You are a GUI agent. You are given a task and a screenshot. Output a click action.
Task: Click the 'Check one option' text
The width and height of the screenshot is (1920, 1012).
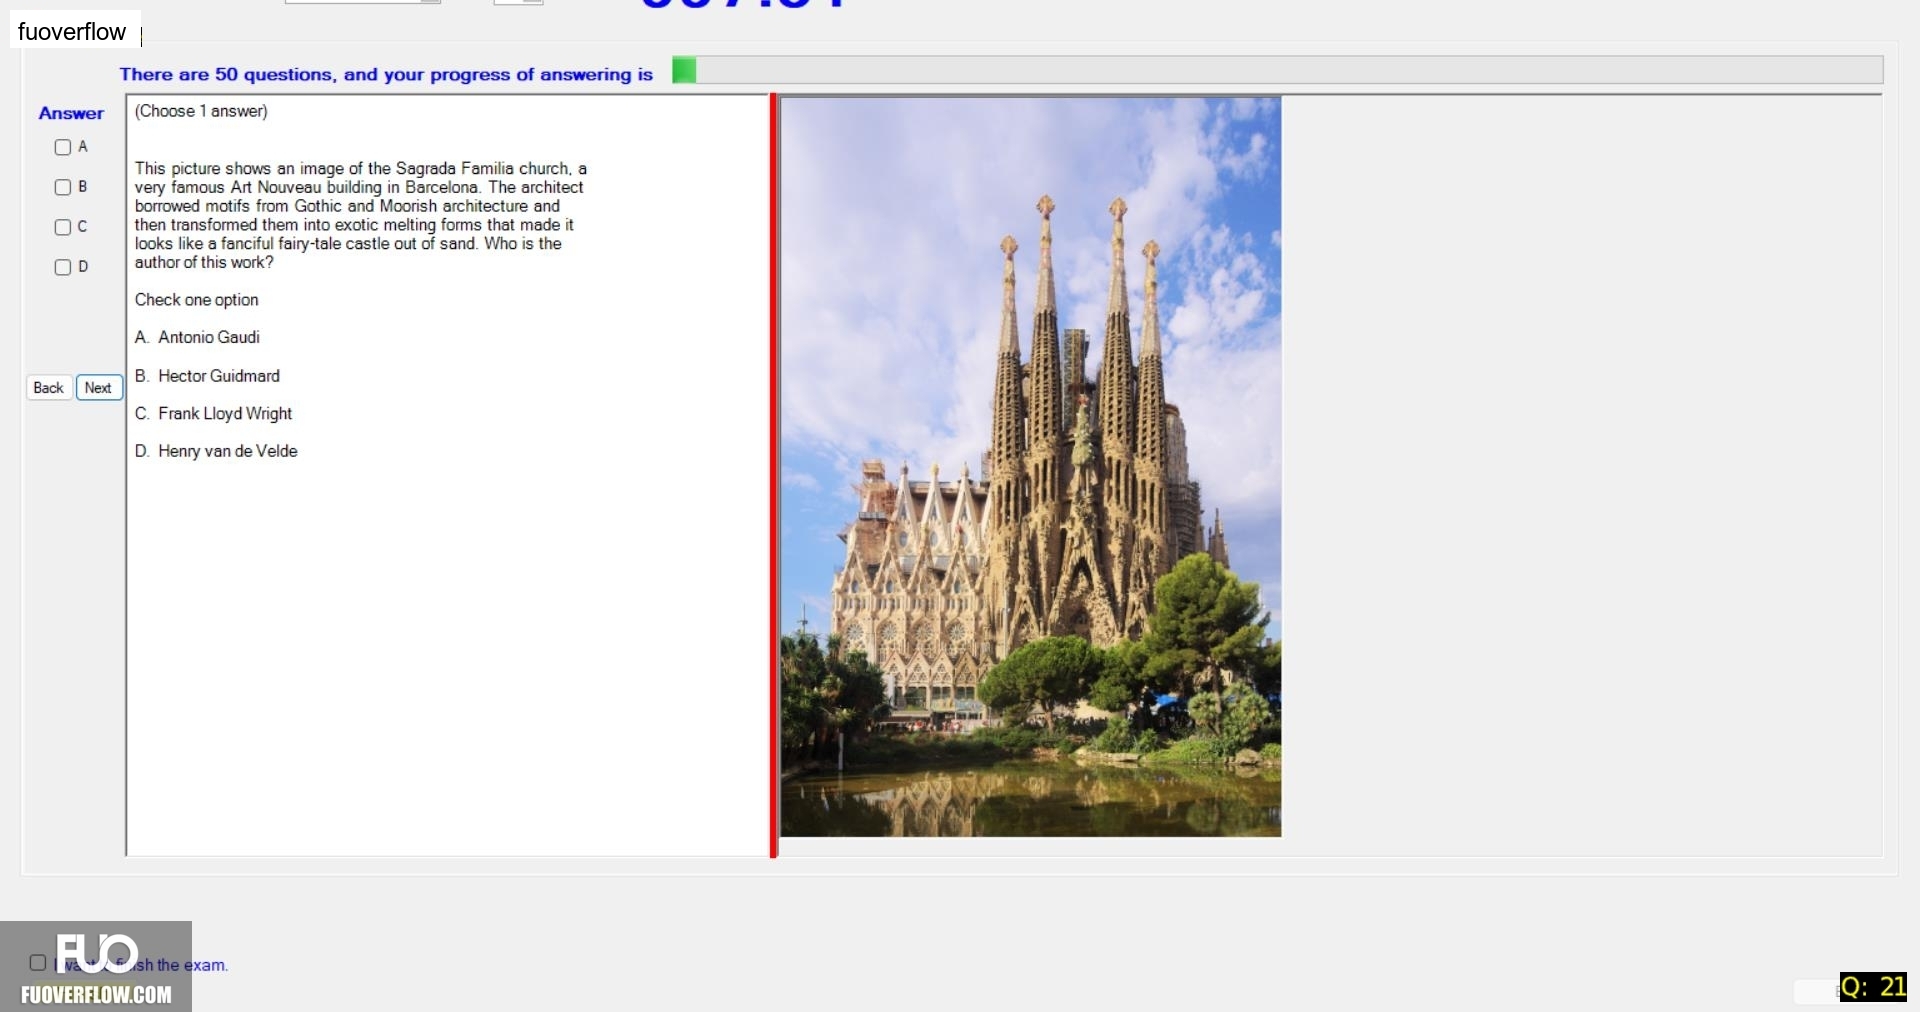point(197,300)
